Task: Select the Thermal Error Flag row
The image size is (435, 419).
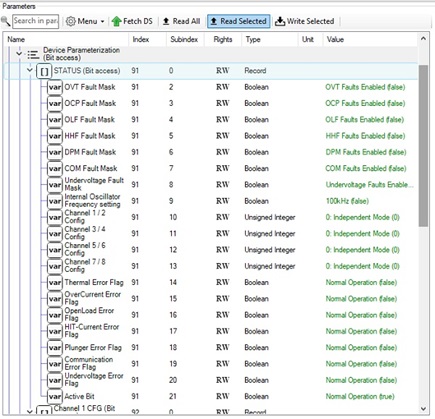Action: 210,283
